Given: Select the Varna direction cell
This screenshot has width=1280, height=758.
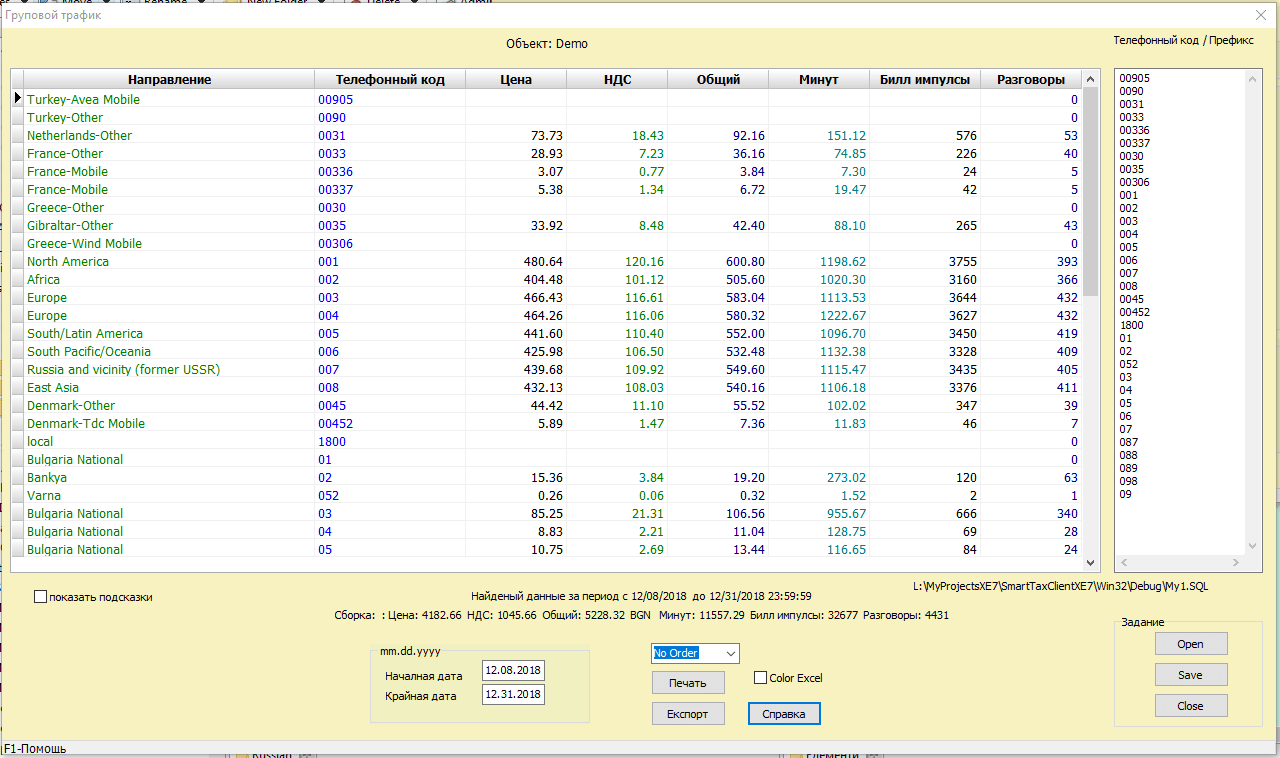Looking at the screenshot, I should pyautogui.click(x=169, y=495).
